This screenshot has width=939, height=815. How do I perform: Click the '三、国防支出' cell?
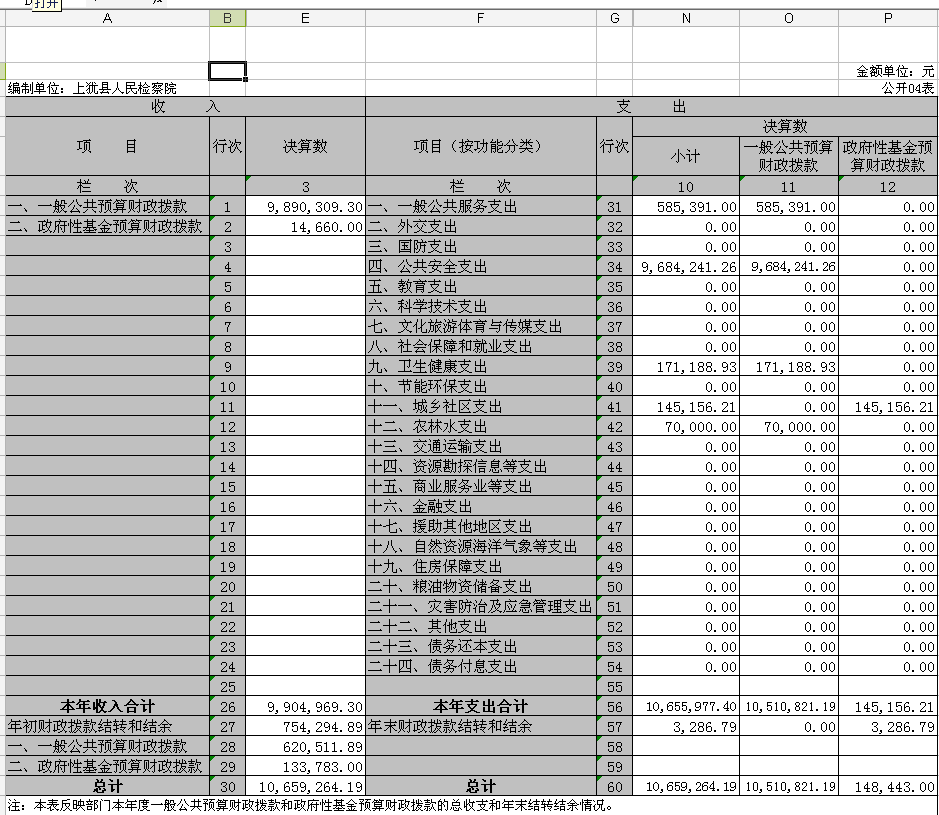click(481, 247)
